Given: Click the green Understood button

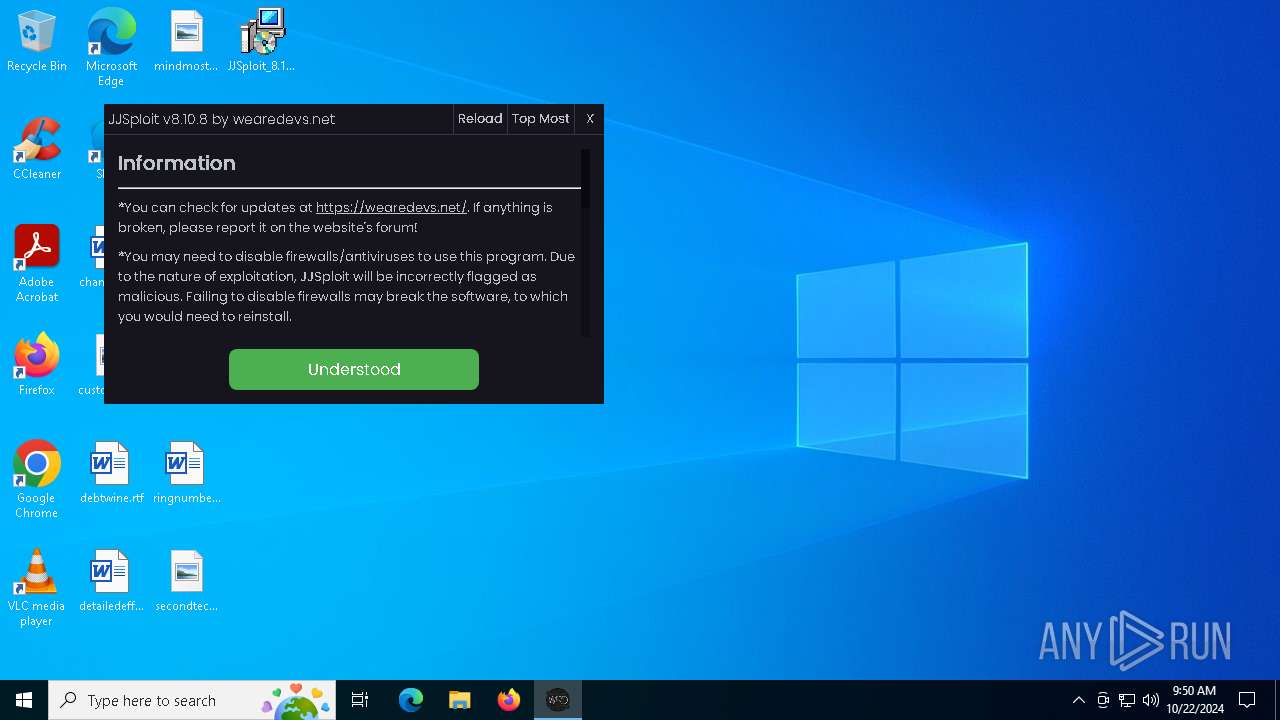Looking at the screenshot, I should [354, 369].
